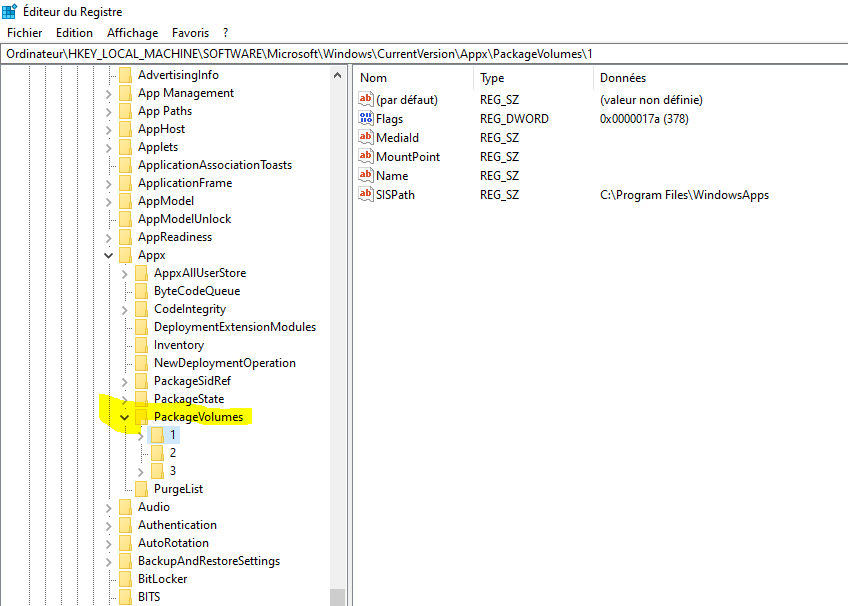Click REG_SZ type in MountPoint row
Image resolution: width=848 pixels, height=606 pixels.
tap(499, 157)
